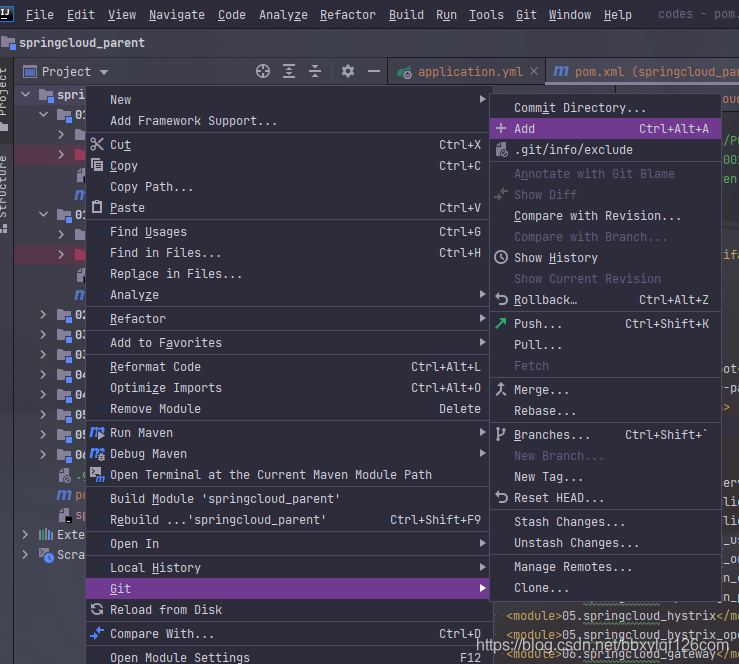Open Manage Remotes...
The width and height of the screenshot is (739, 664).
tap(605, 566)
